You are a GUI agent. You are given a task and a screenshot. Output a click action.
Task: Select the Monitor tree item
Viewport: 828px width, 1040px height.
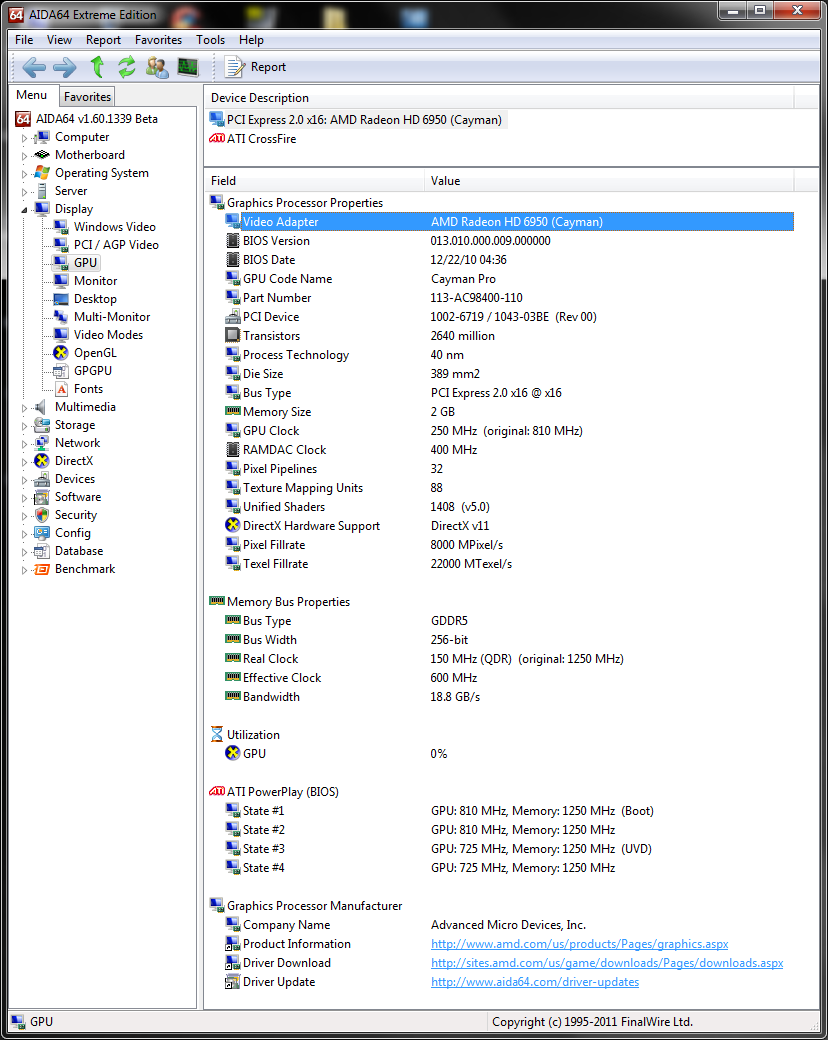[96, 281]
